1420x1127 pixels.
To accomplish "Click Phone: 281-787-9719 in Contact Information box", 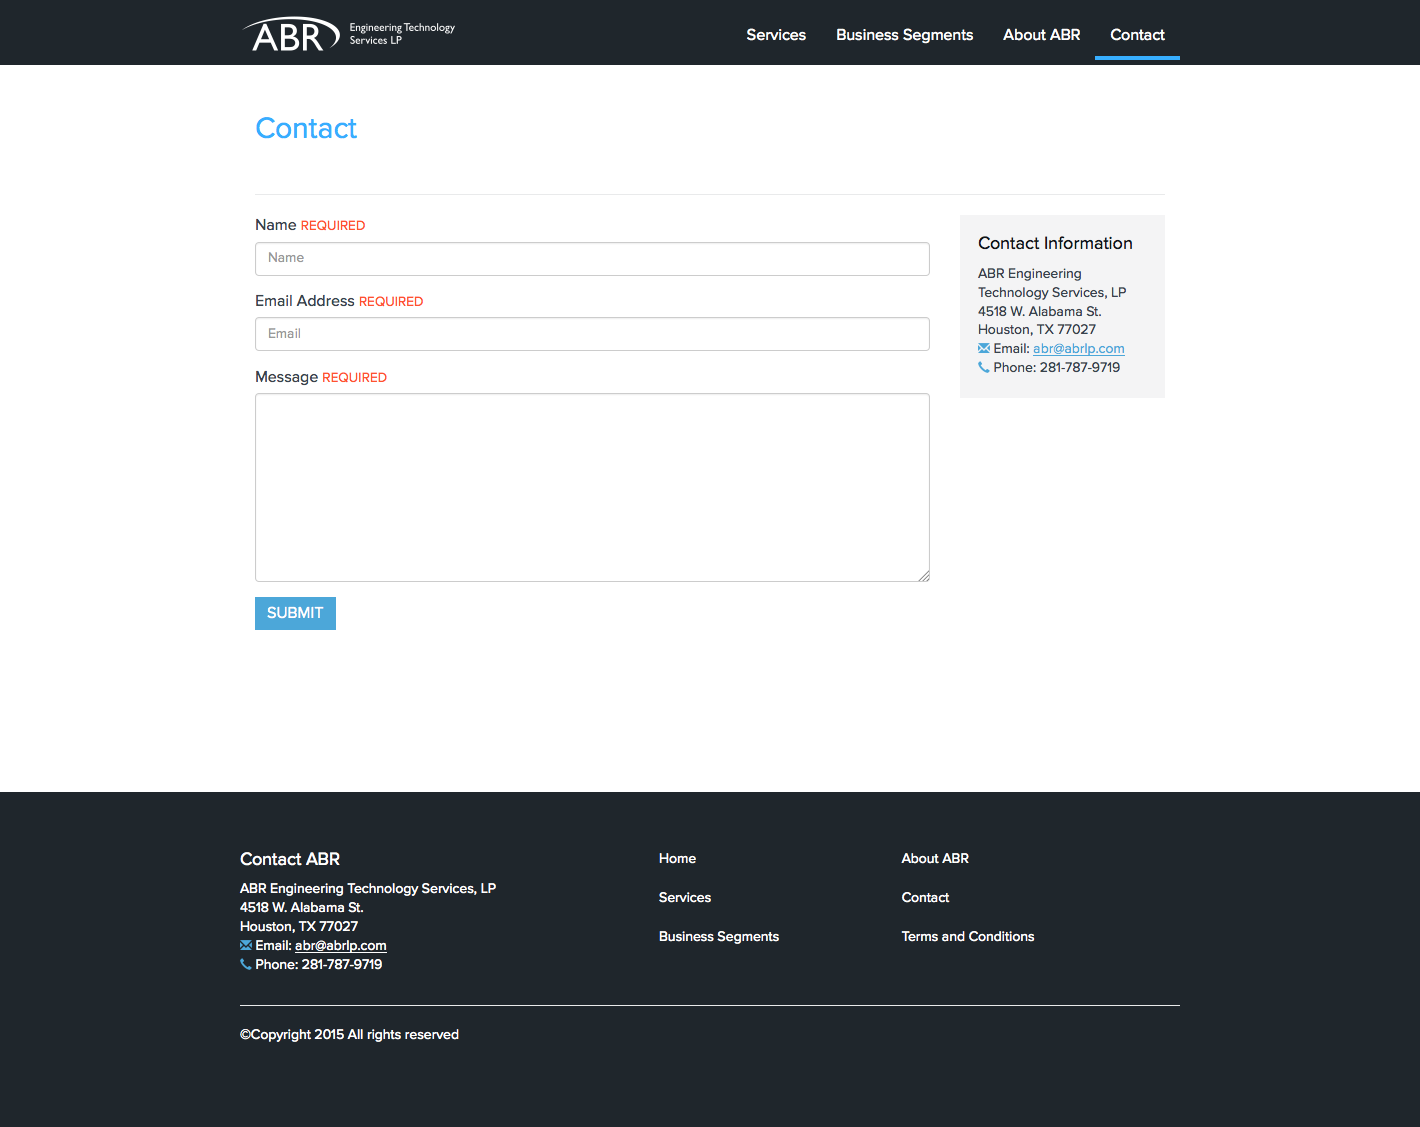I will 1056,367.
